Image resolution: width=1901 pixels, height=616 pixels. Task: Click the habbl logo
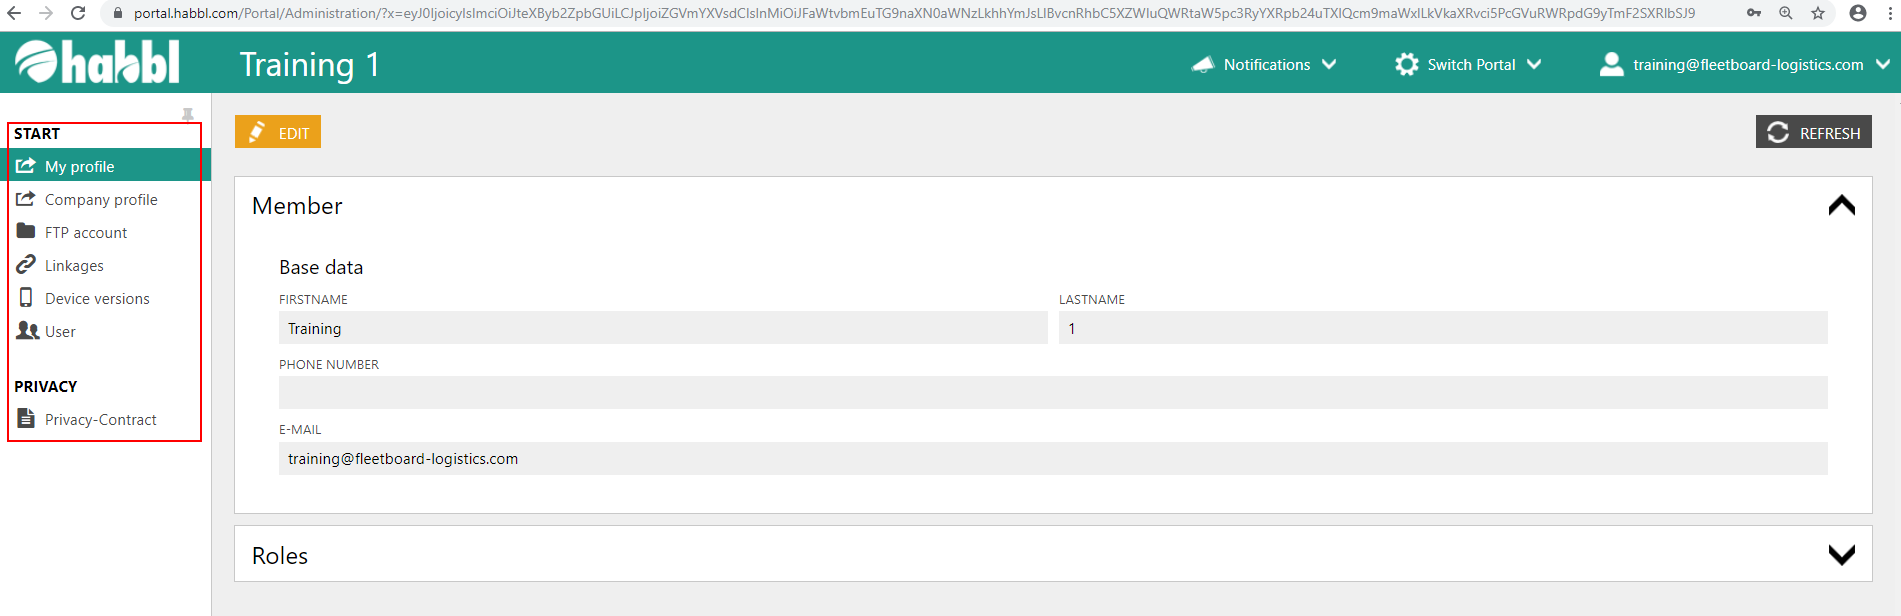pos(97,63)
